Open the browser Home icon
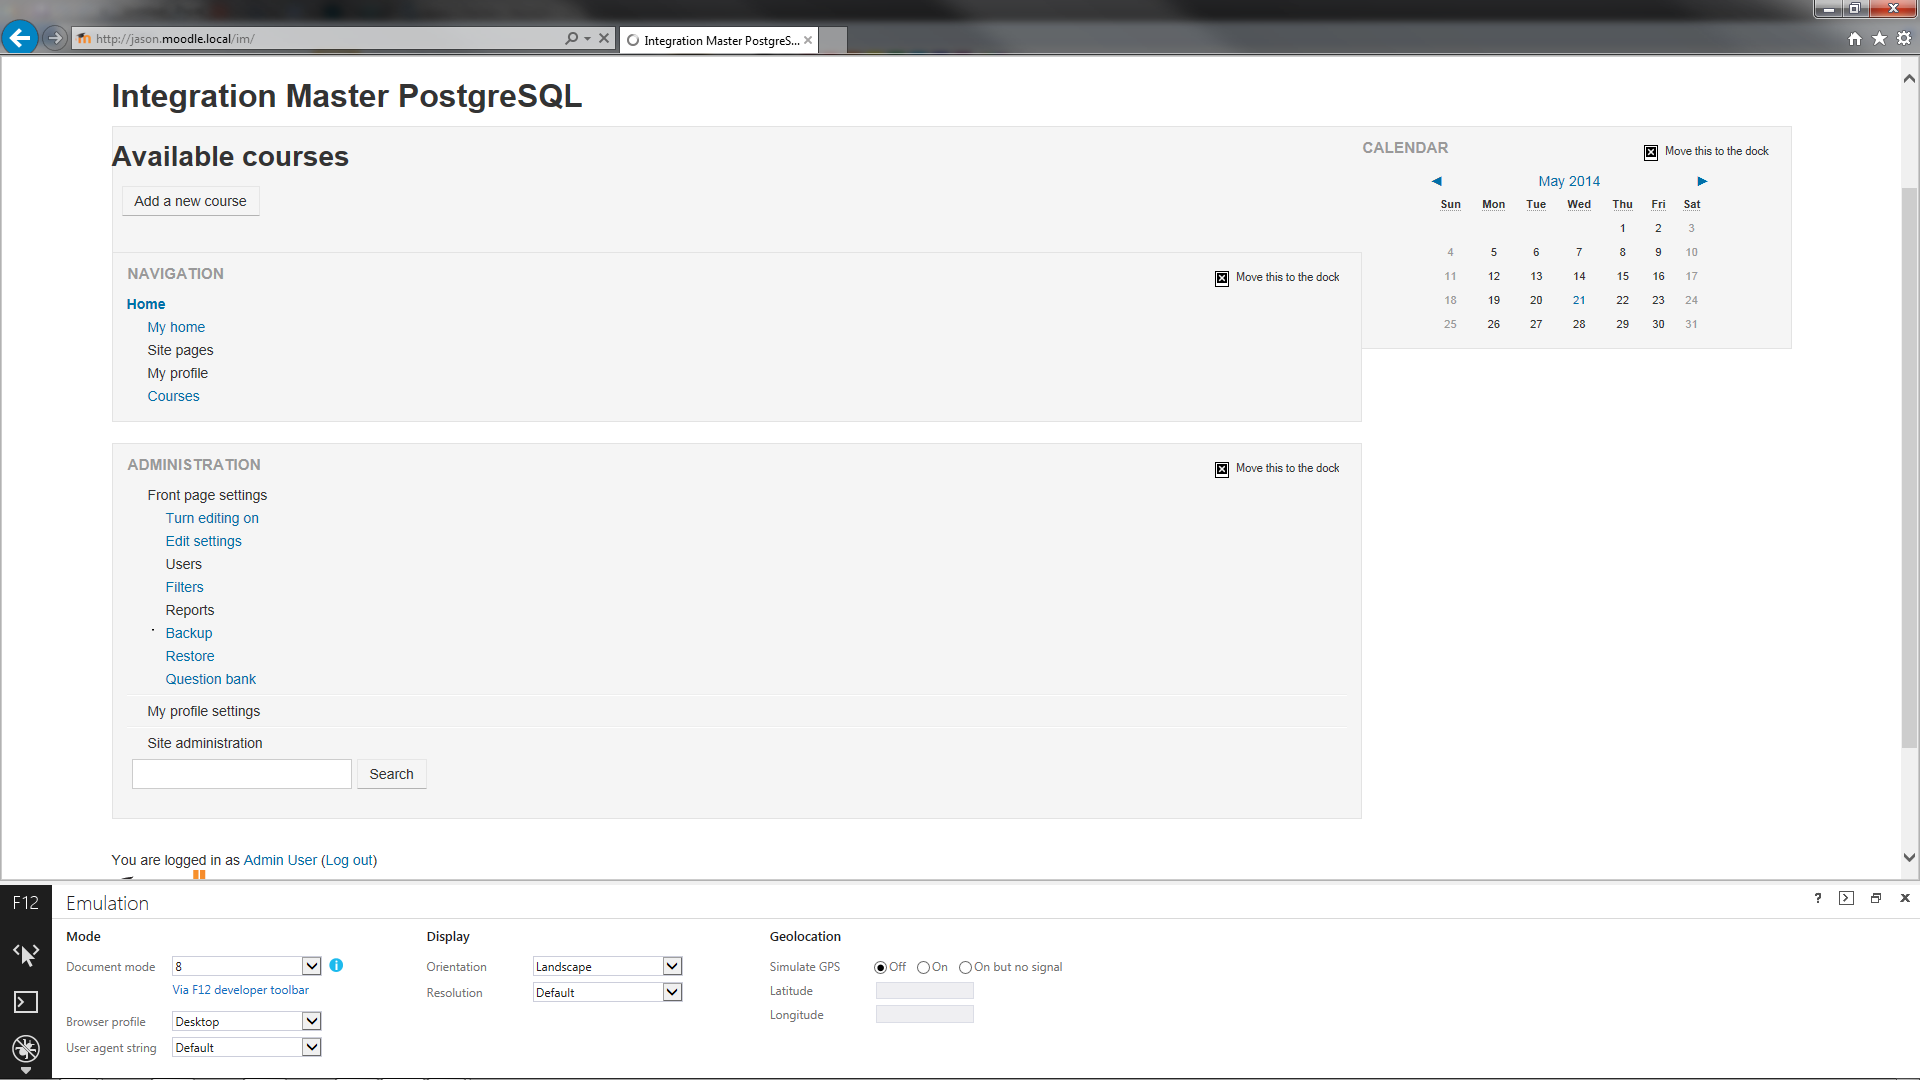Viewport: 1920px width, 1080px height. (x=1855, y=38)
